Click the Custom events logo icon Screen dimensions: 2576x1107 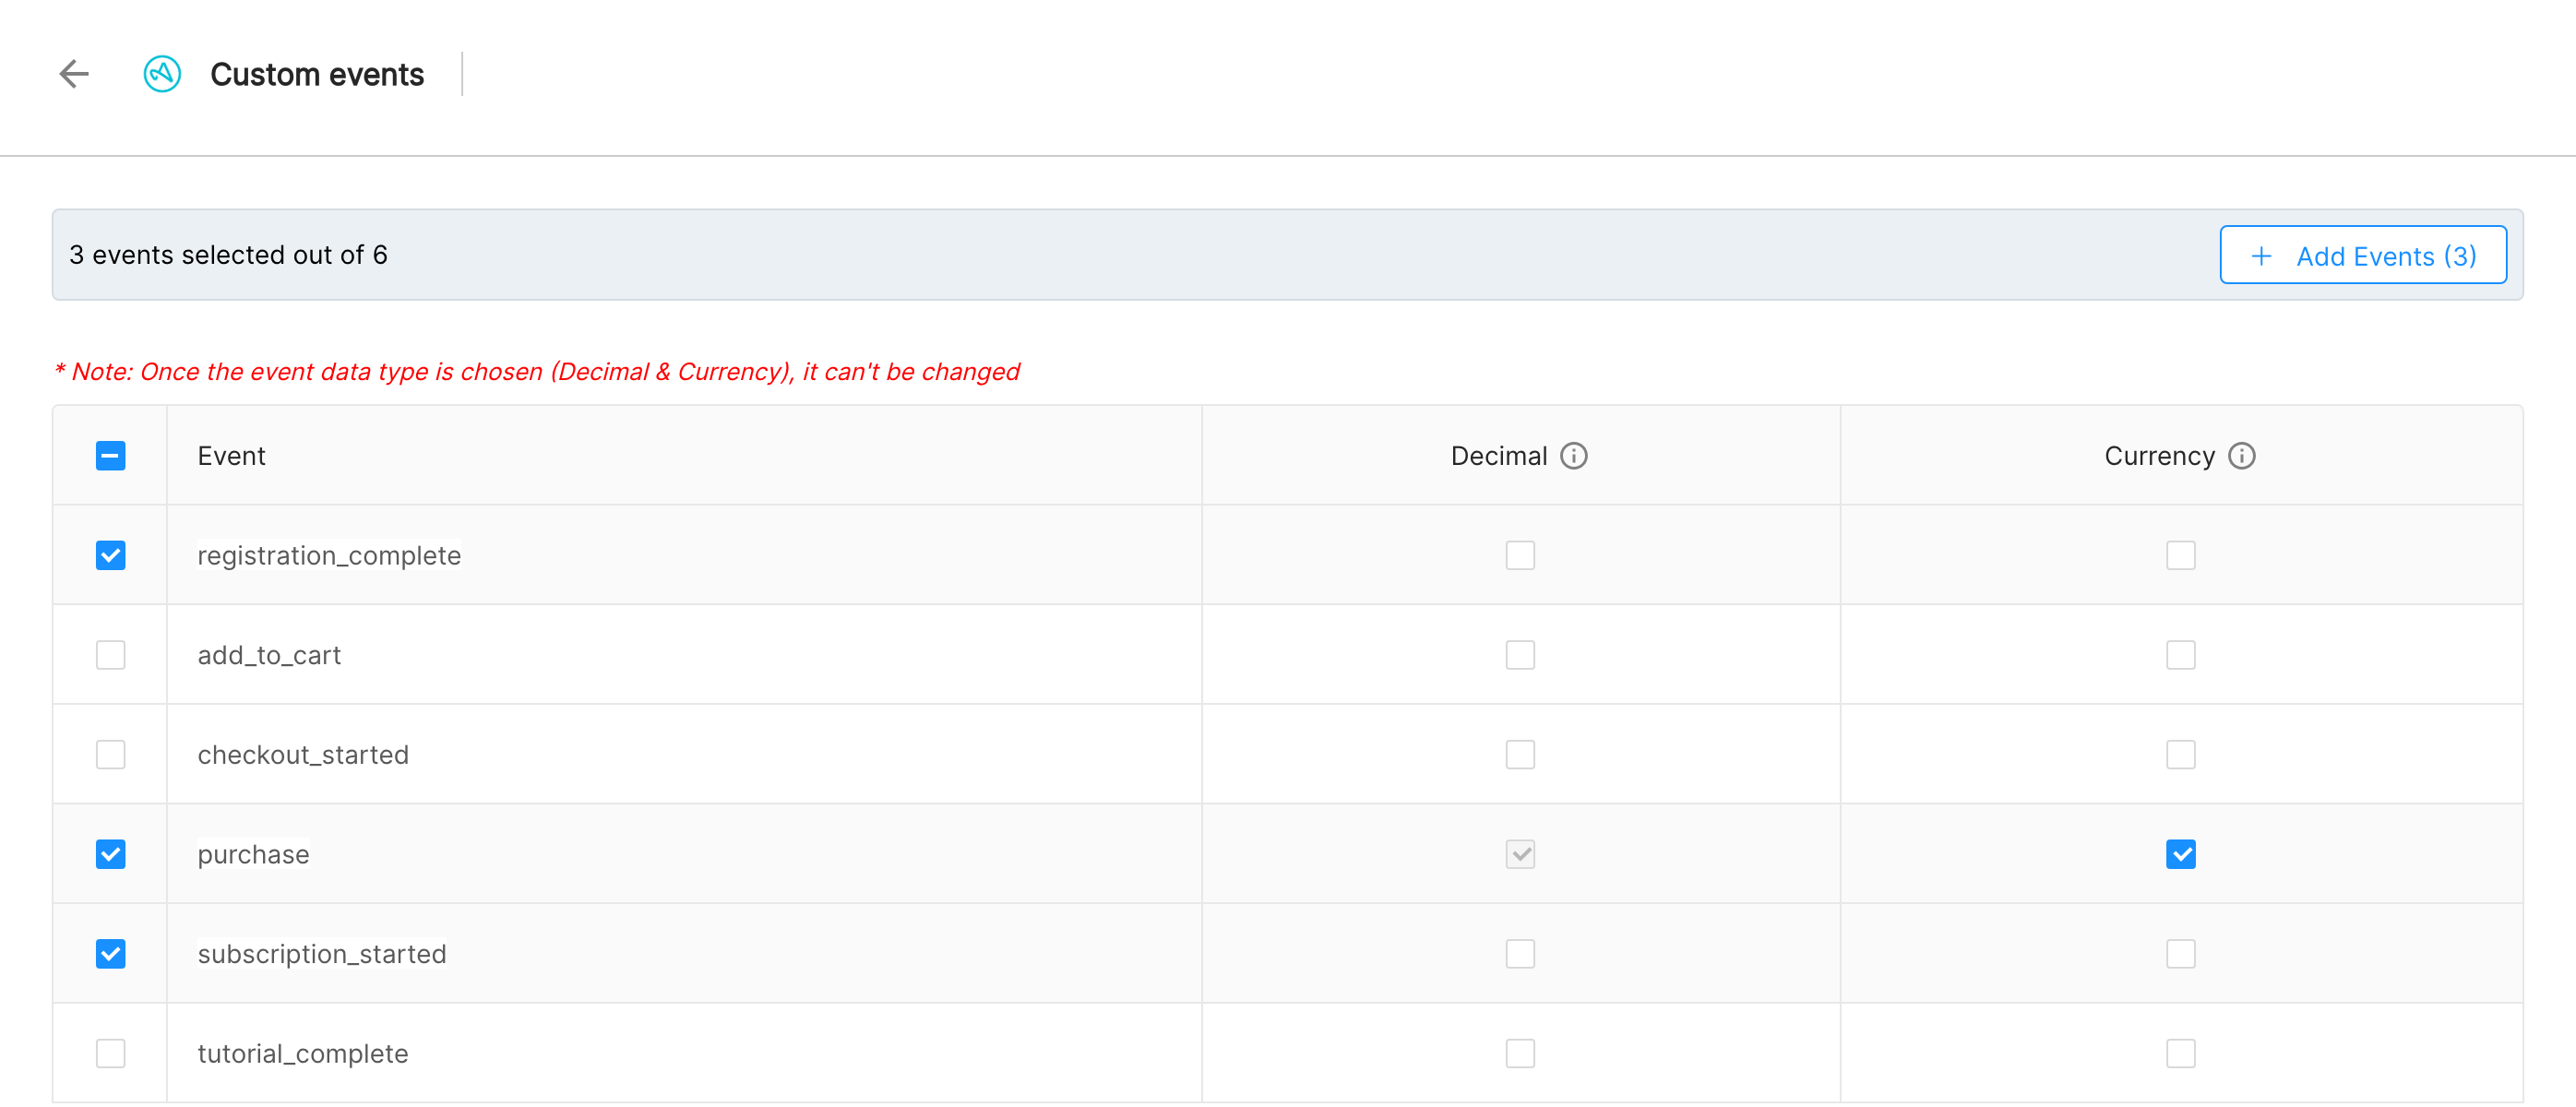click(x=162, y=74)
